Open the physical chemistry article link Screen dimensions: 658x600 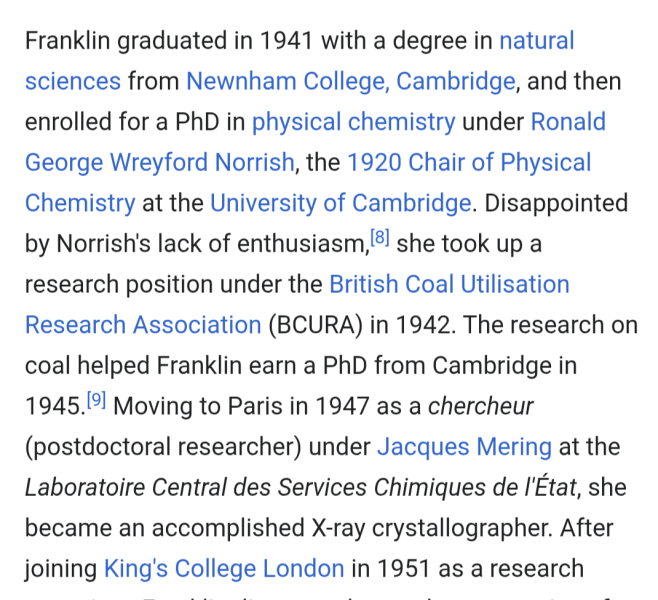pyautogui.click(x=353, y=122)
